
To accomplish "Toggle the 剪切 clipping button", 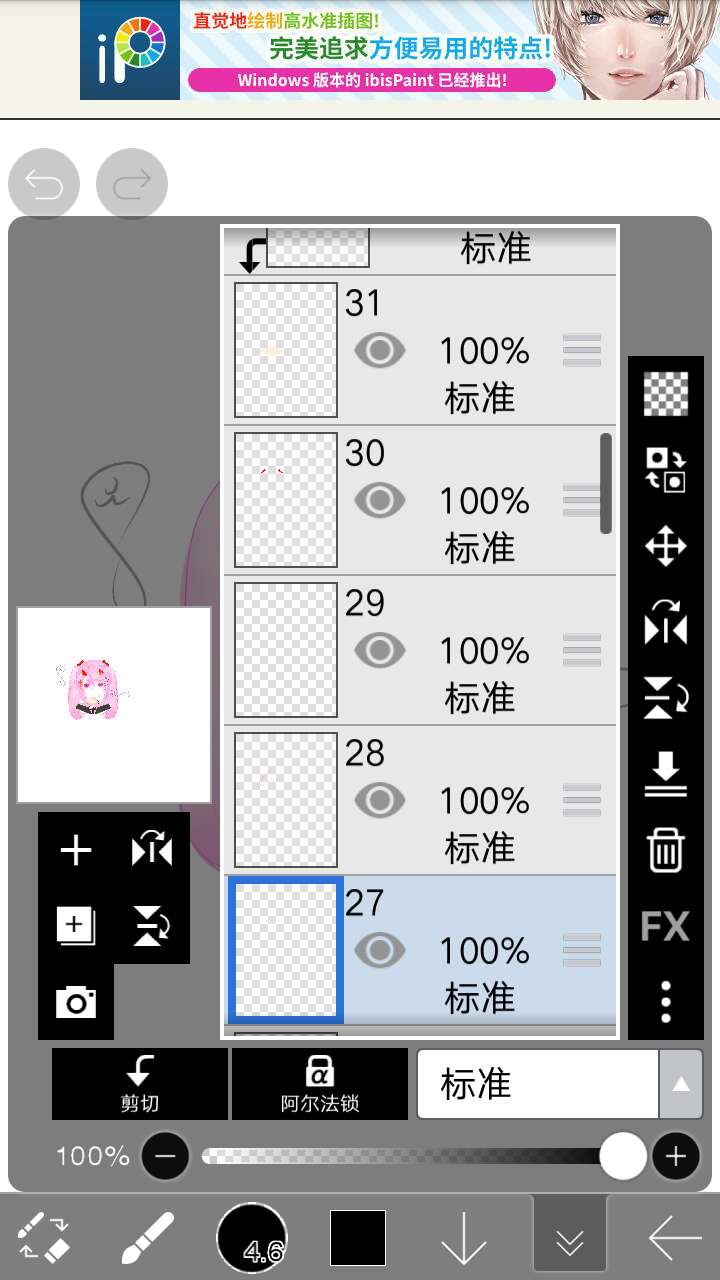I will (x=140, y=1084).
